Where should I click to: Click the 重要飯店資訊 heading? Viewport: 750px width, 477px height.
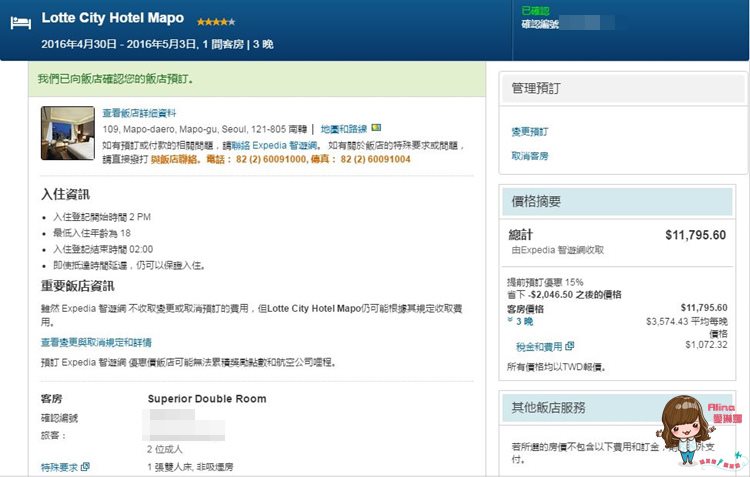point(77,286)
